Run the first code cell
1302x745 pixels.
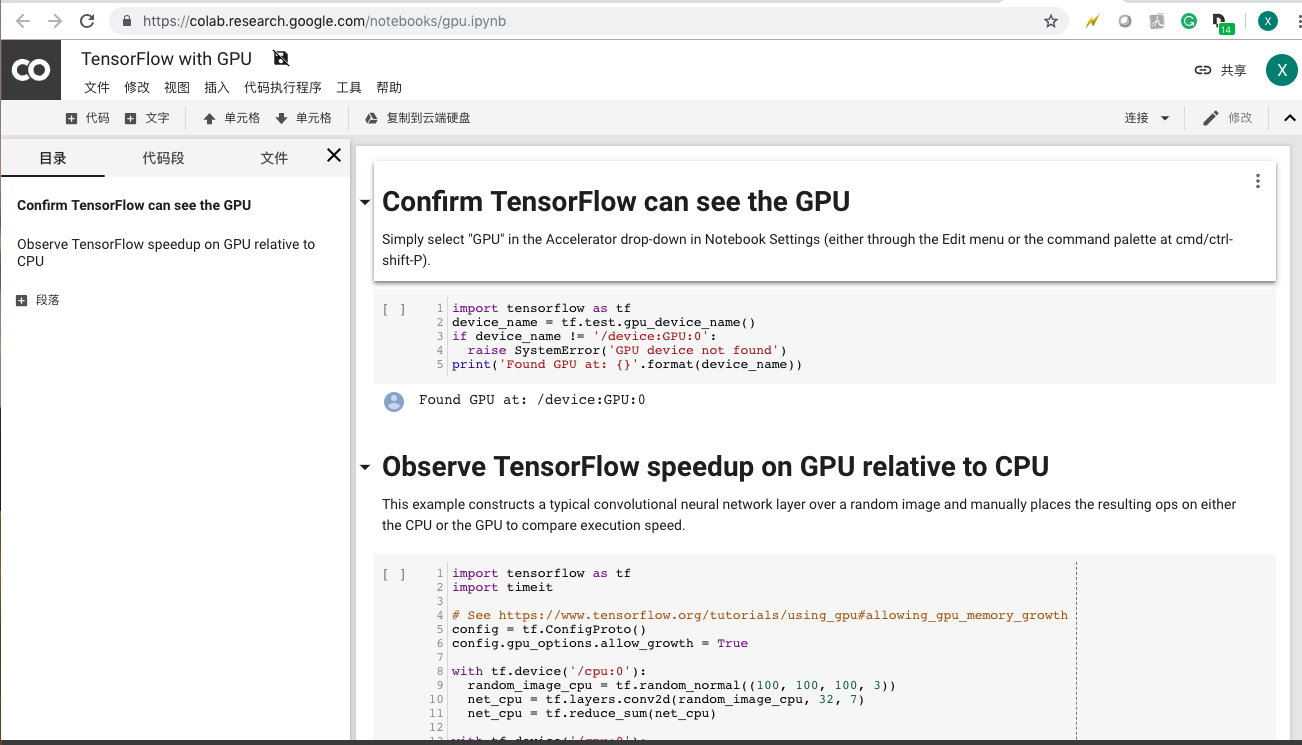tap(392, 309)
